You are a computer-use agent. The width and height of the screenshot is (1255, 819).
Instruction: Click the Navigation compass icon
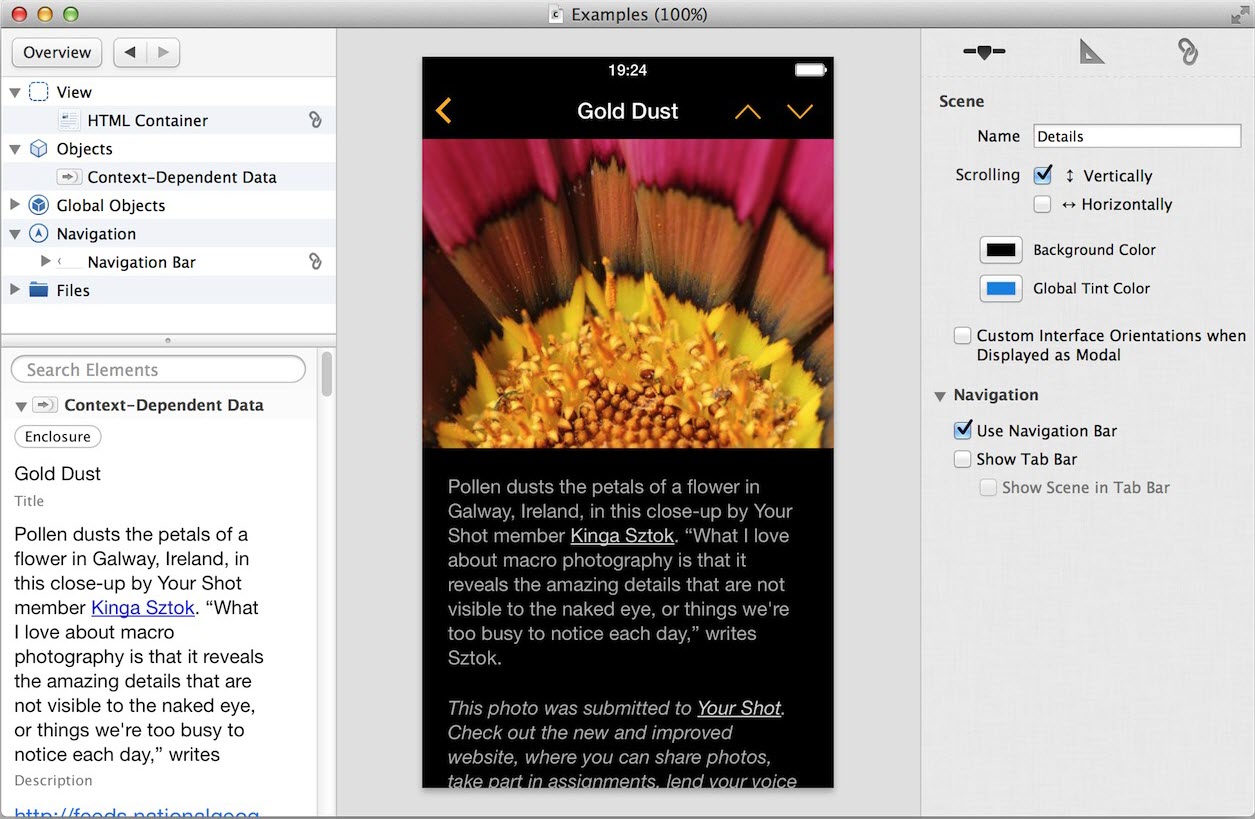tap(39, 234)
